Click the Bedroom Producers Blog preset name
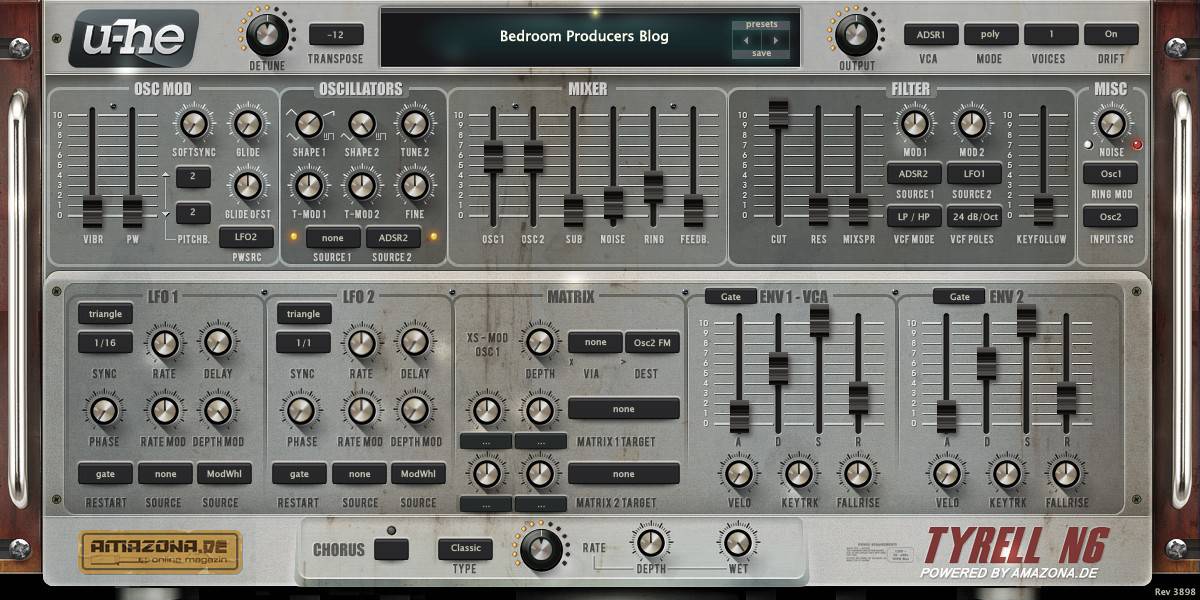 (584, 37)
